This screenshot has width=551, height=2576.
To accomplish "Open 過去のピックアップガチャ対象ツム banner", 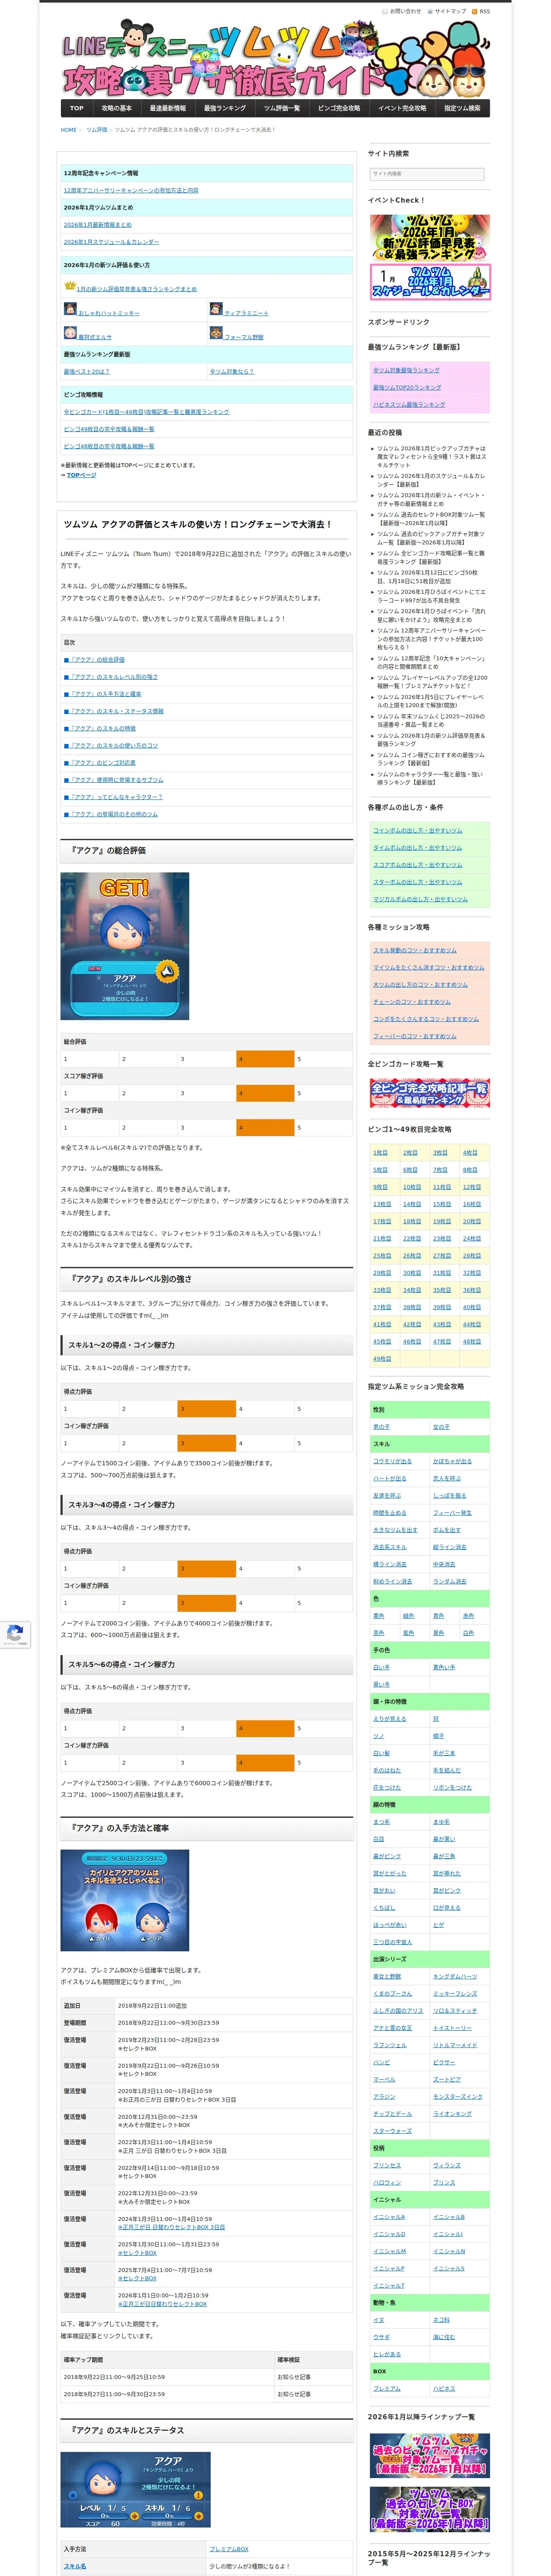I will (429, 2456).
